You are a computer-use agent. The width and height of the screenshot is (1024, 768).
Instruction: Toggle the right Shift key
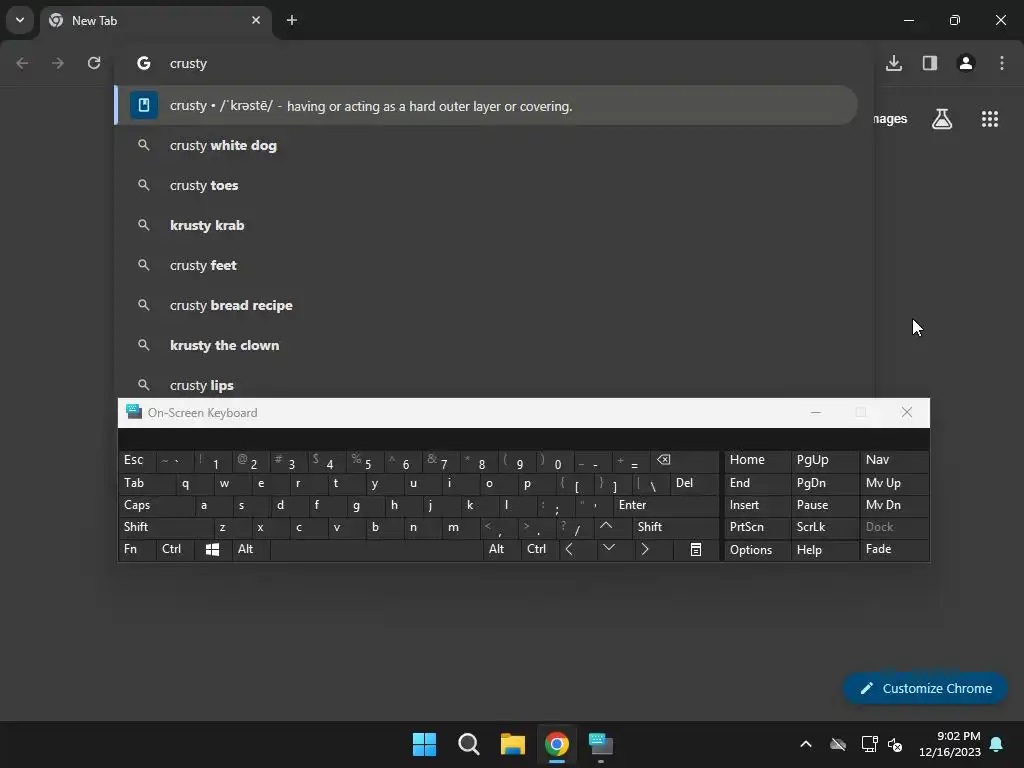[x=676, y=527]
